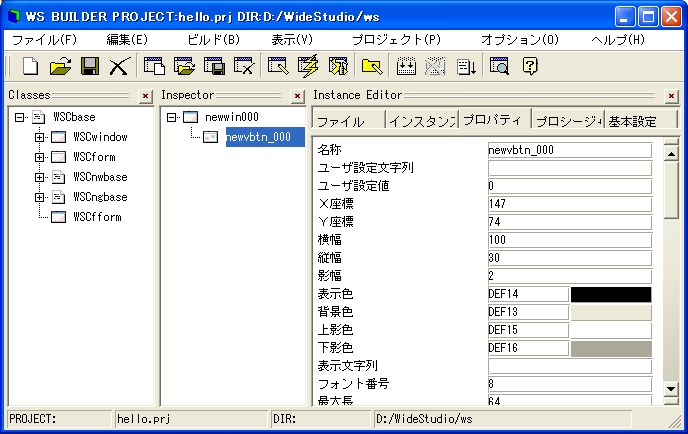
Task: Click the new project page icon
Action: pyautogui.click(x=30, y=67)
